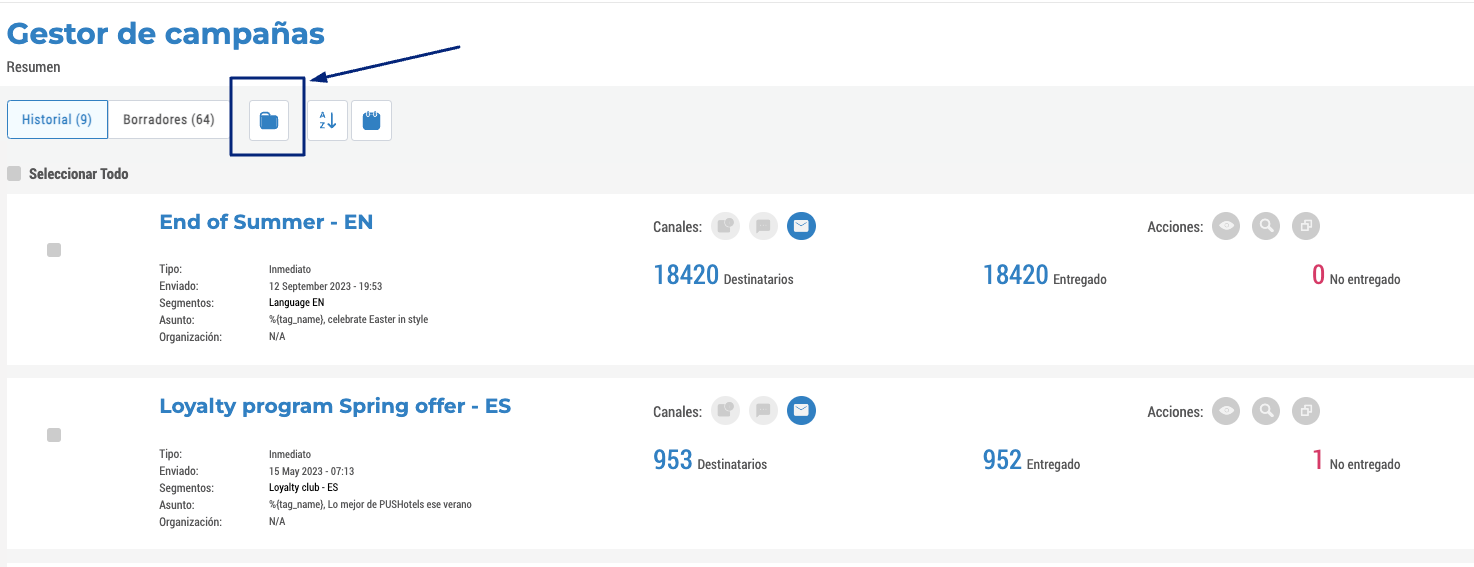Switch to the Borradores (64) tab
Viewport: 1474px width, 567px height.
169,120
